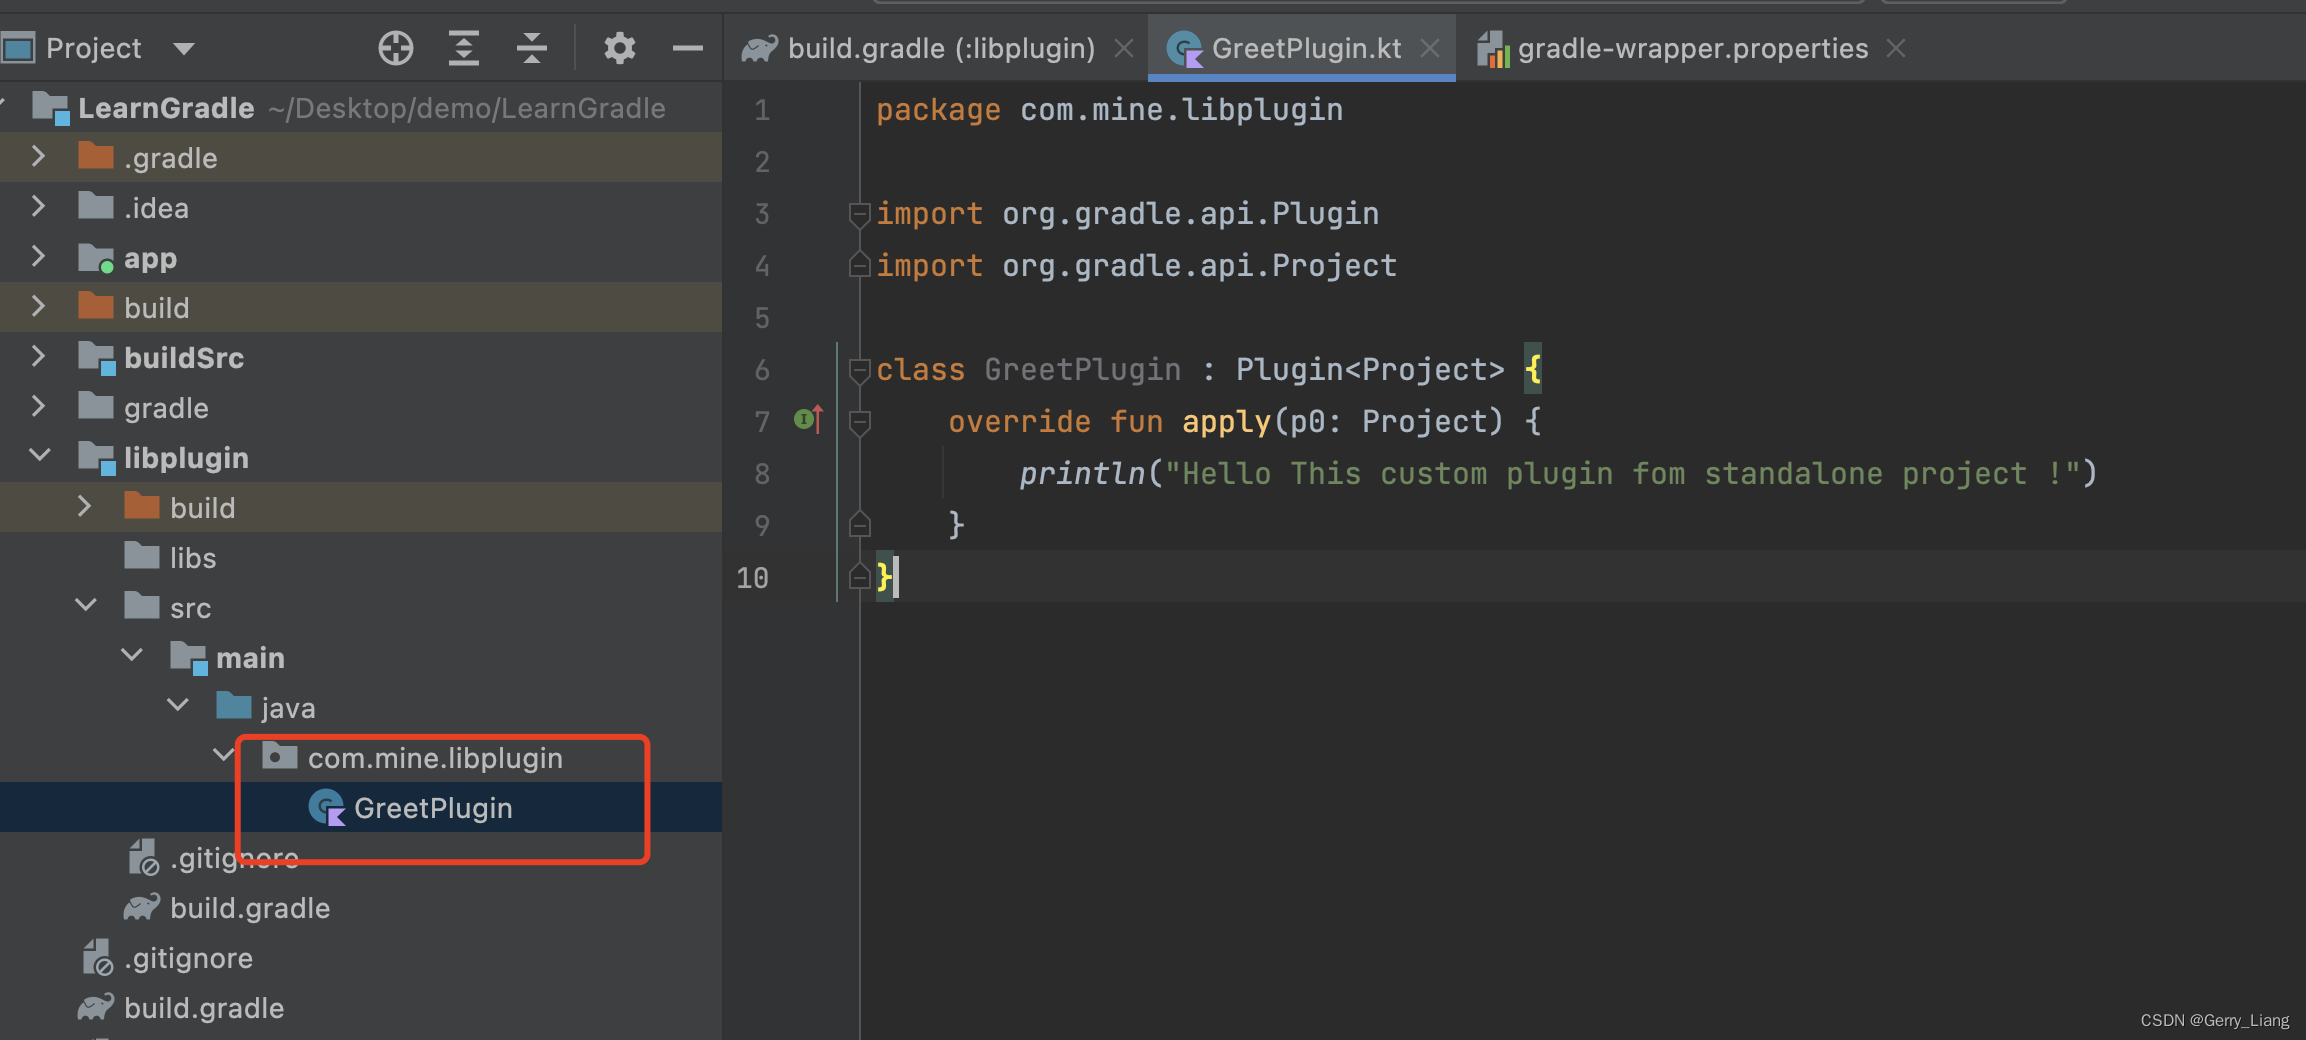Click the println call on line 8
The width and height of the screenshot is (2306, 1040).
coord(1082,474)
